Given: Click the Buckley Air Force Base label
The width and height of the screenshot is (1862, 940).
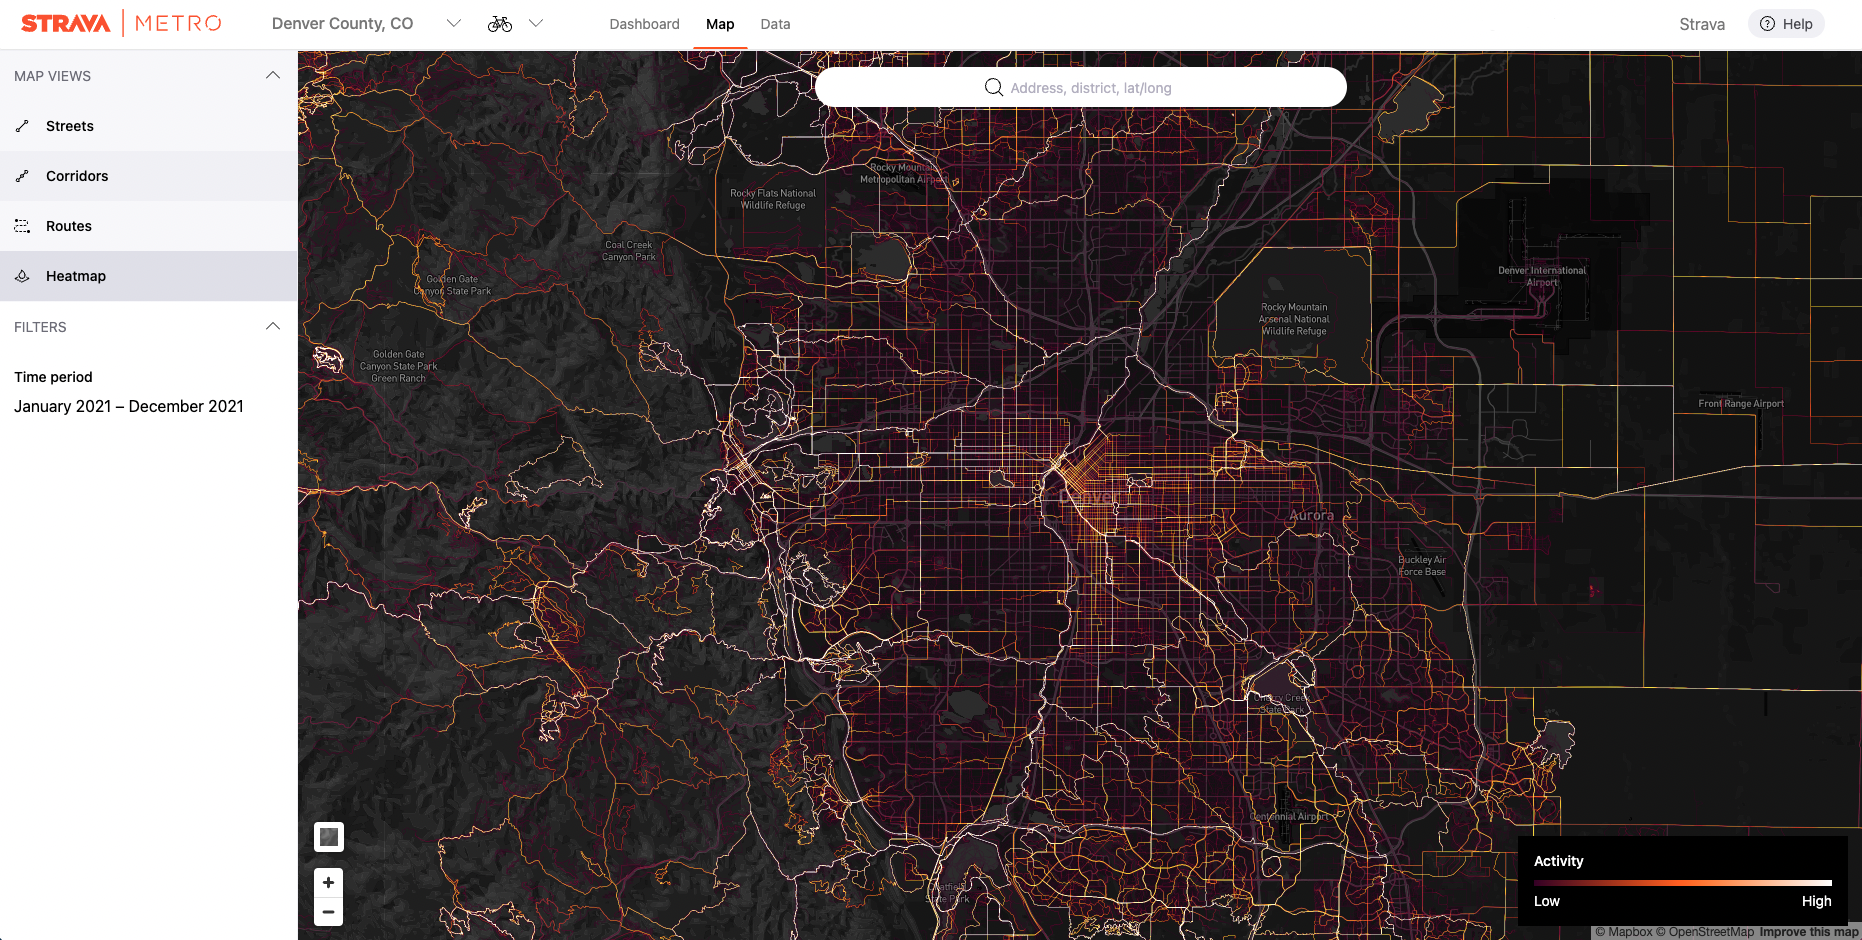Looking at the screenshot, I should (1422, 566).
